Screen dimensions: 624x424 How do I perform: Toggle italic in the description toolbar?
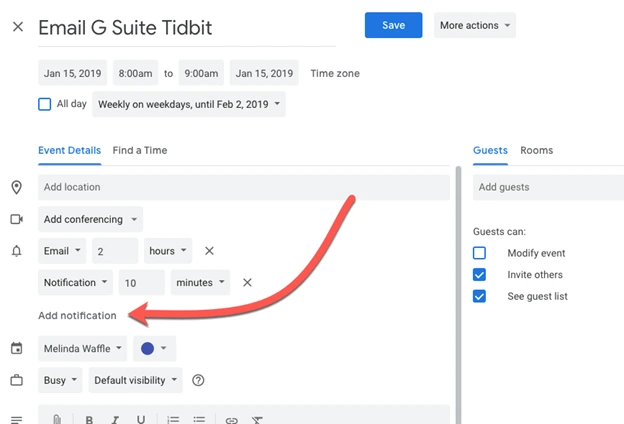point(115,420)
